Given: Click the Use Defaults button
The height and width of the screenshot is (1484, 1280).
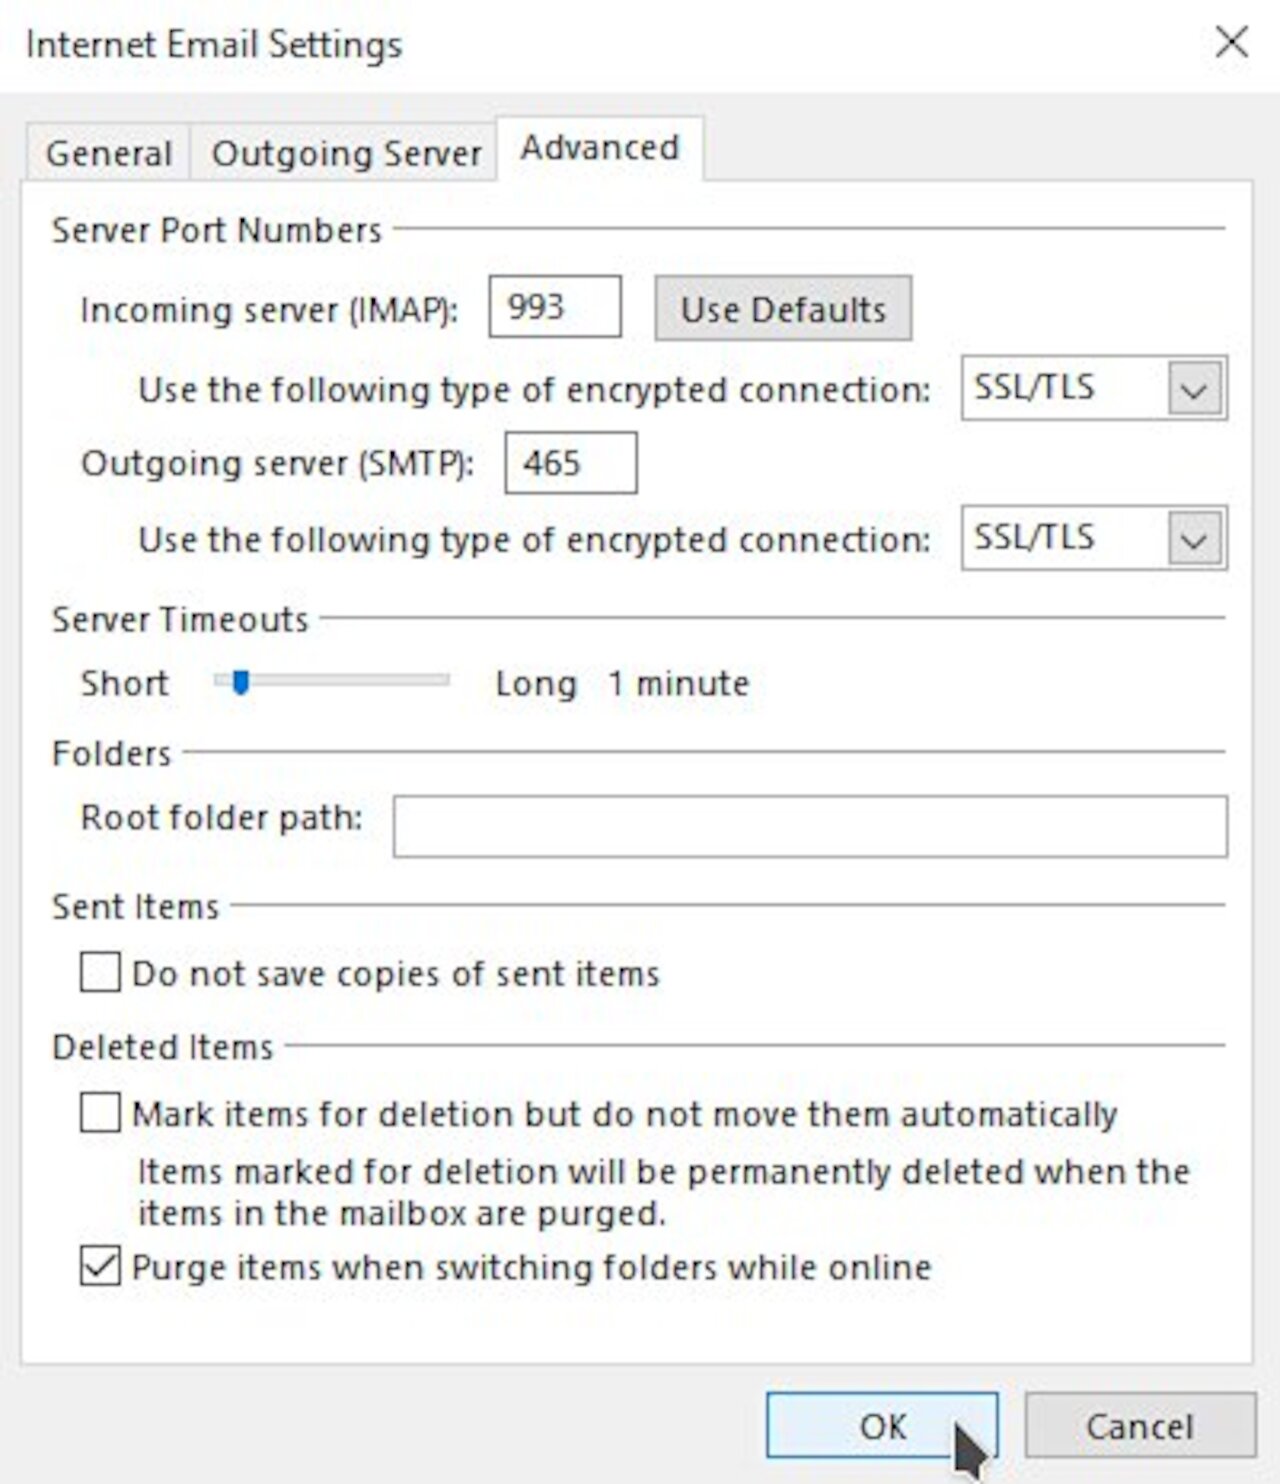Looking at the screenshot, I should [783, 309].
